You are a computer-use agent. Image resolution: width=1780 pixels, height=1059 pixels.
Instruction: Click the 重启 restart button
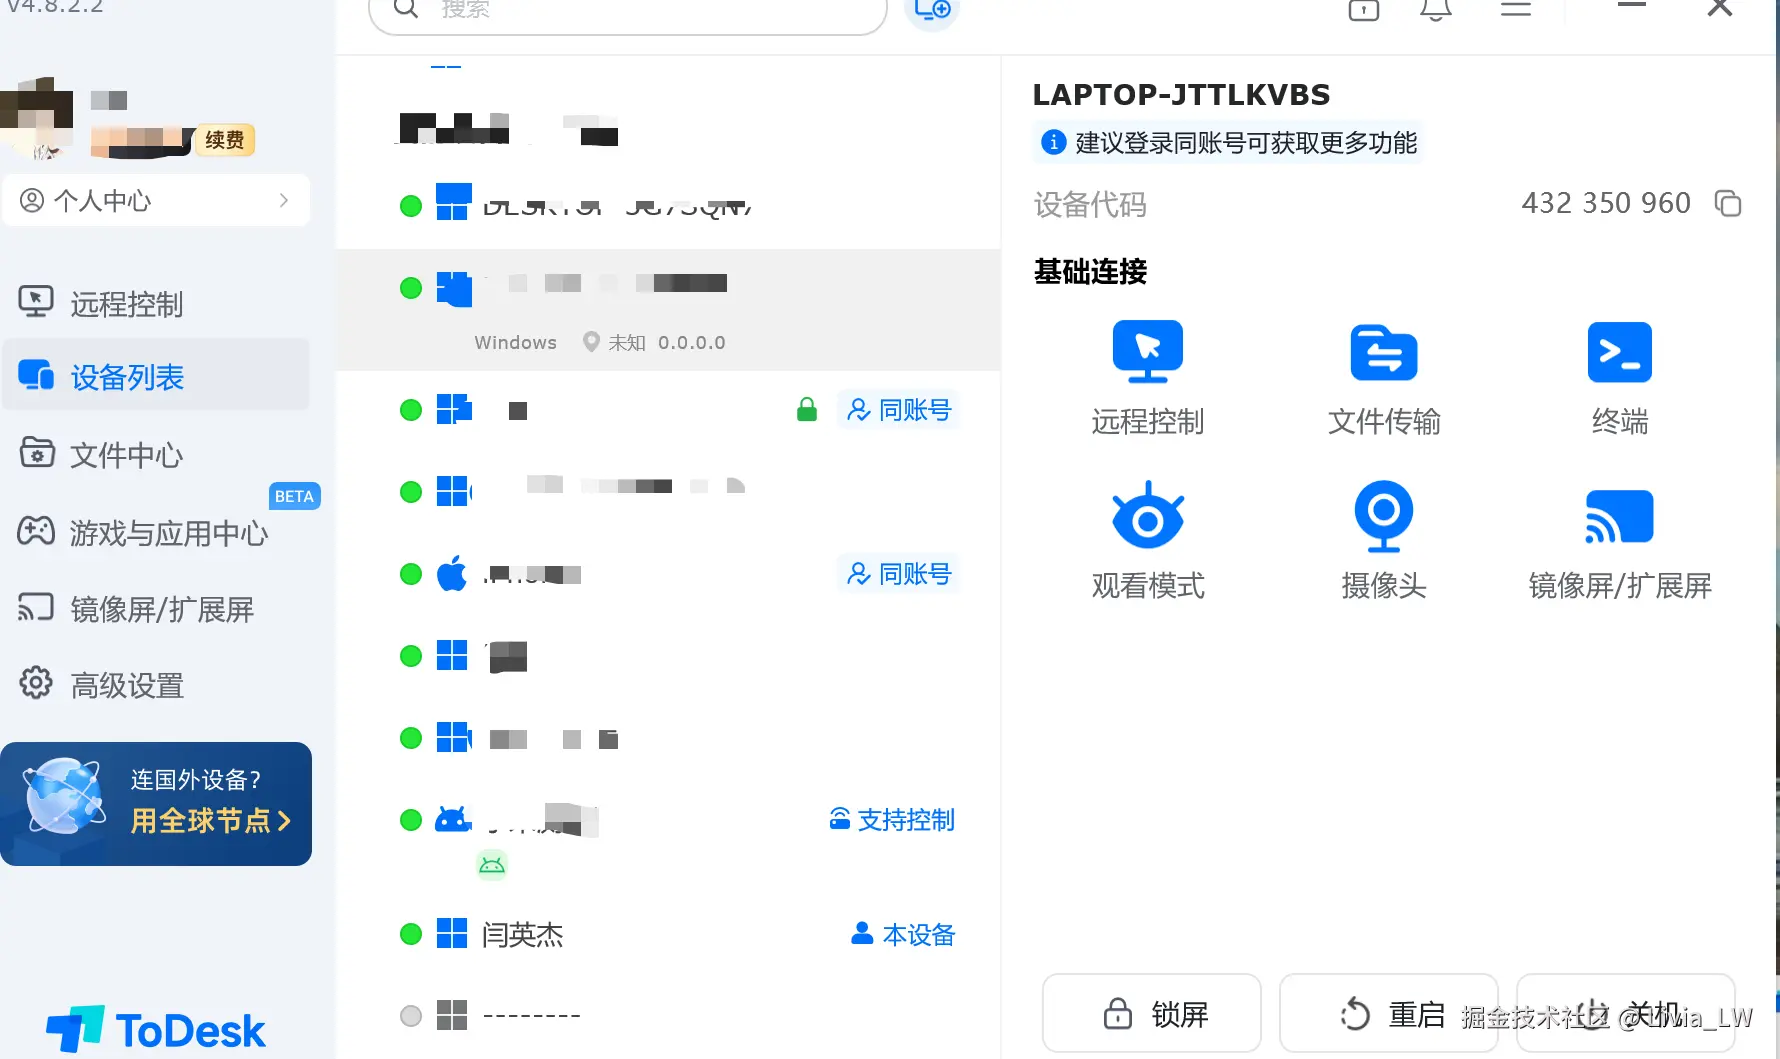point(1389,1013)
